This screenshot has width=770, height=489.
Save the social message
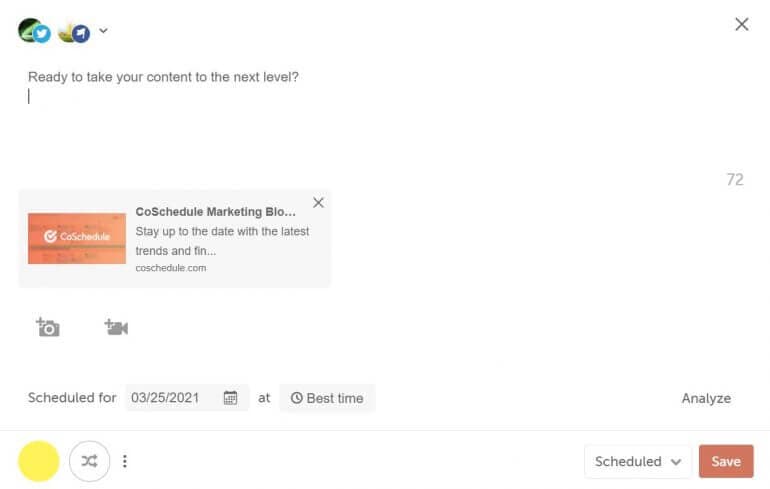point(726,462)
